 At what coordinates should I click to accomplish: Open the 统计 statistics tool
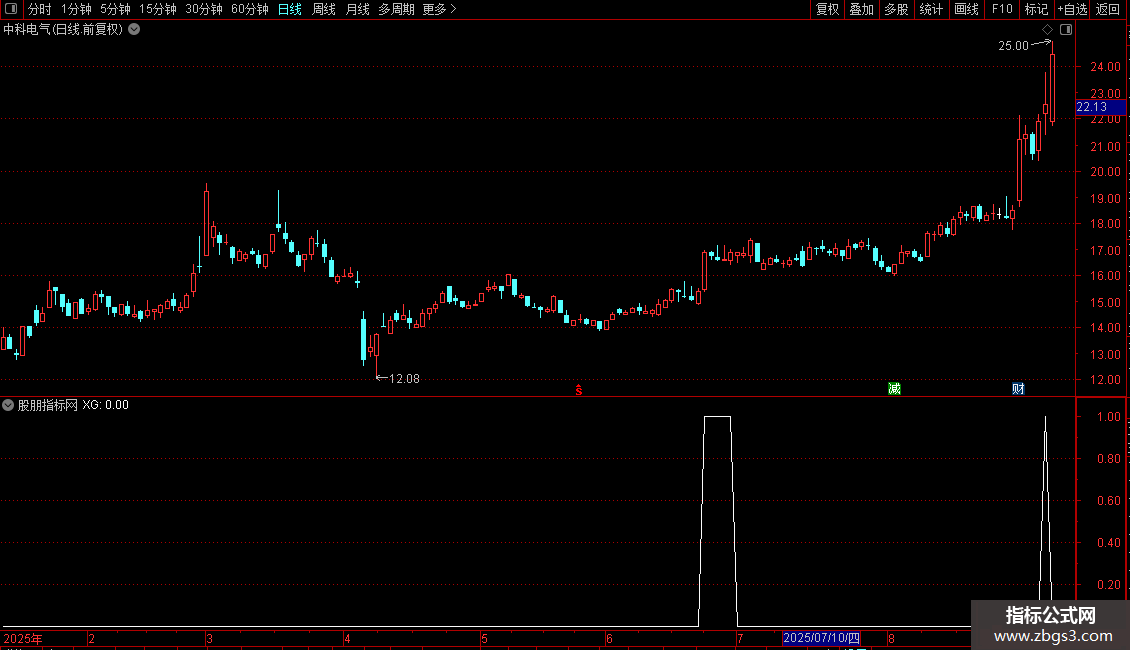coord(931,9)
